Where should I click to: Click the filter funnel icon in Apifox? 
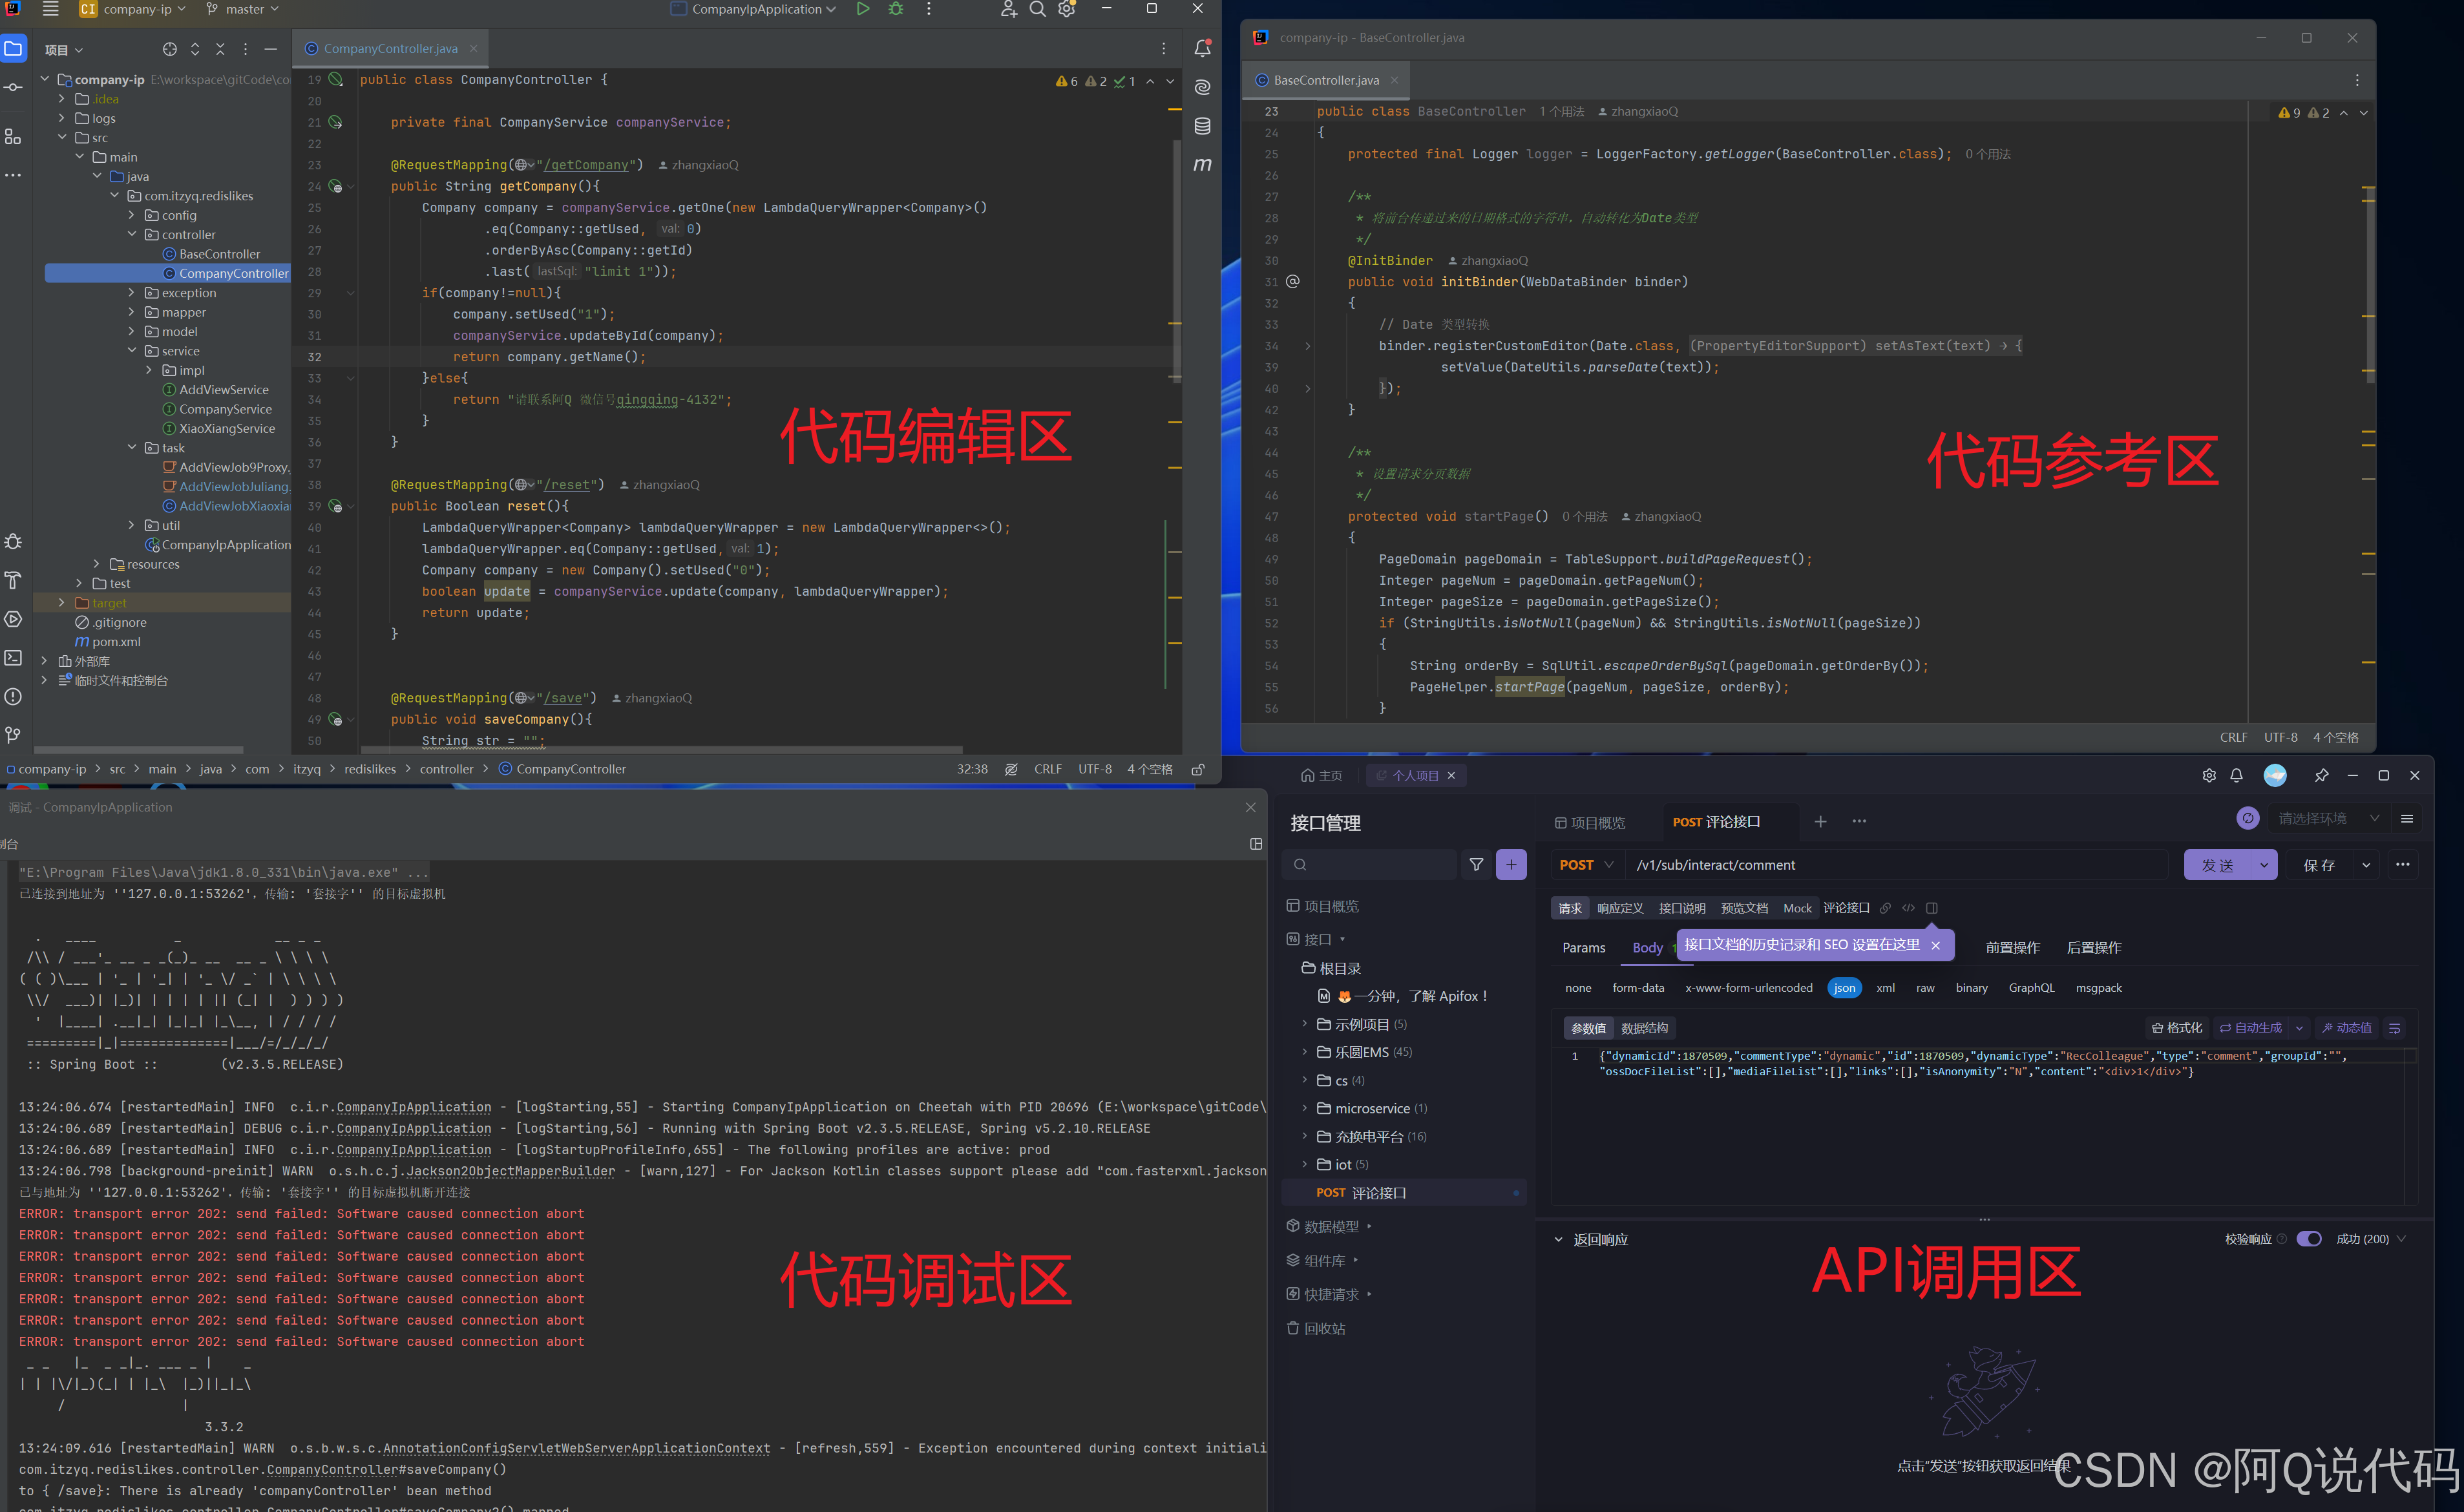click(1476, 865)
